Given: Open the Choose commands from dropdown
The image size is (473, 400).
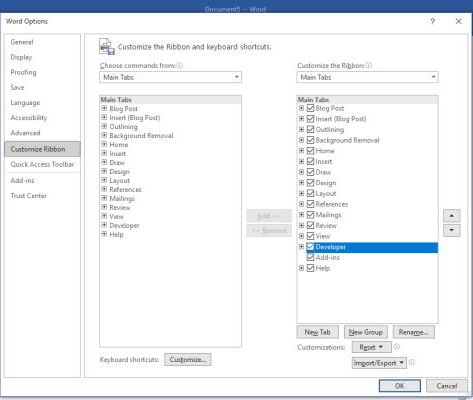Looking at the screenshot, I should point(170,77).
